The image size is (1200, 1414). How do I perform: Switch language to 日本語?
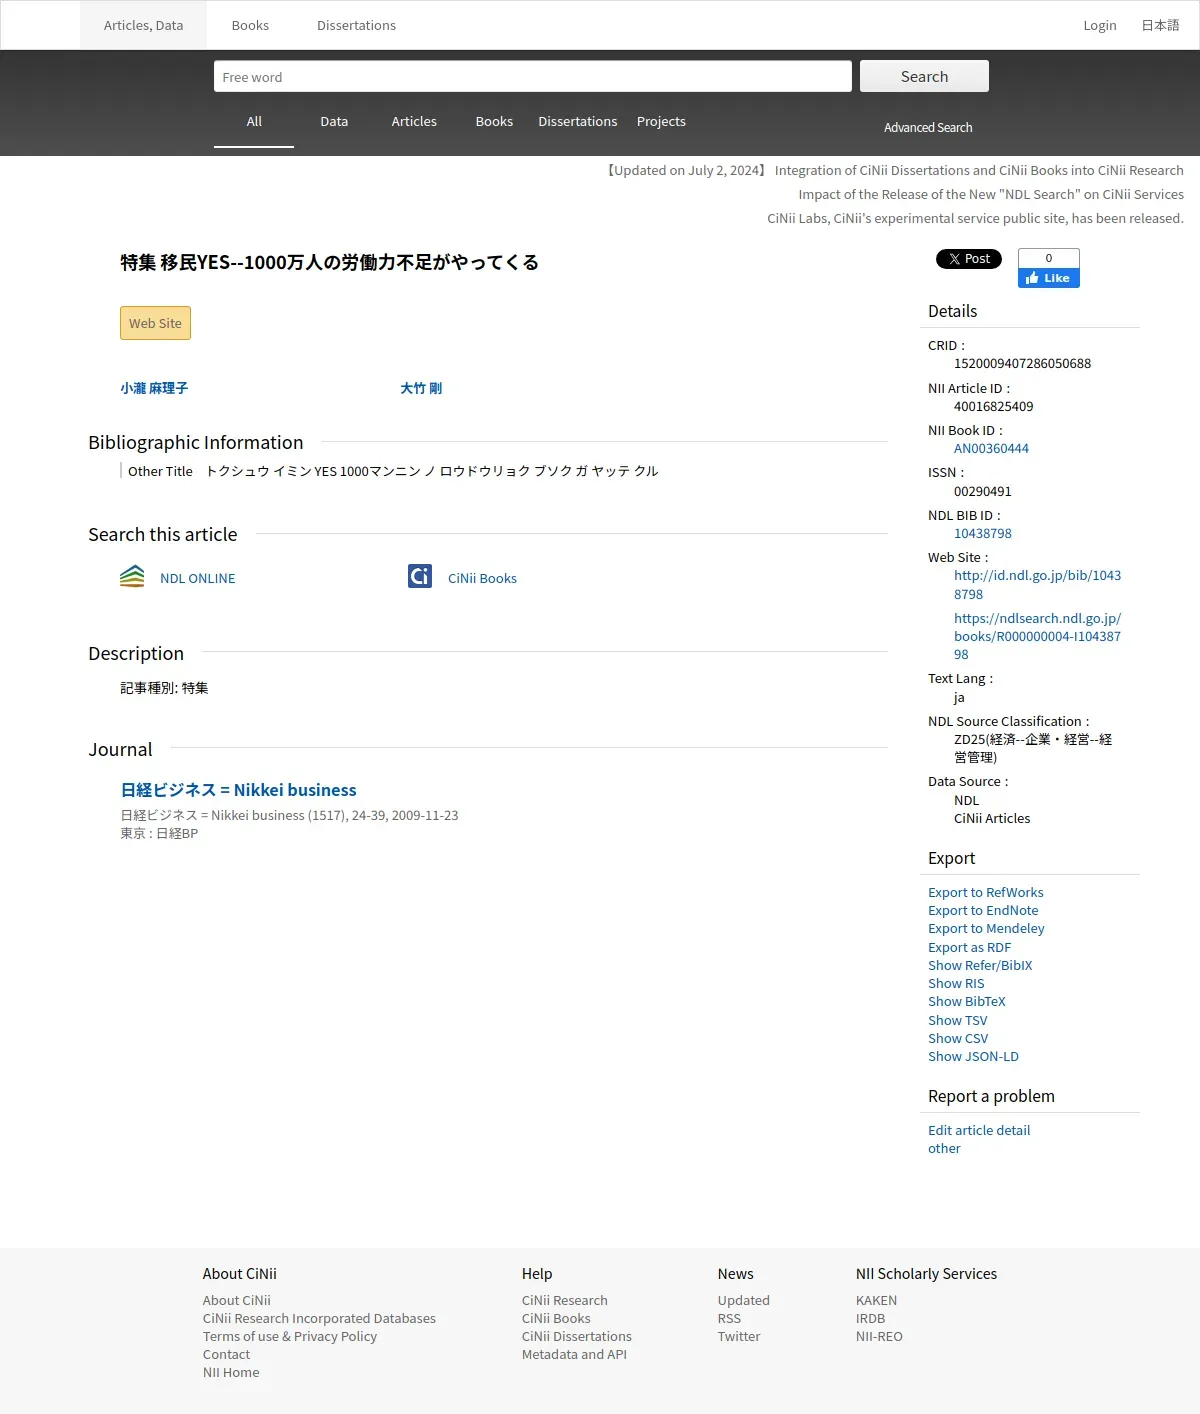(1160, 25)
